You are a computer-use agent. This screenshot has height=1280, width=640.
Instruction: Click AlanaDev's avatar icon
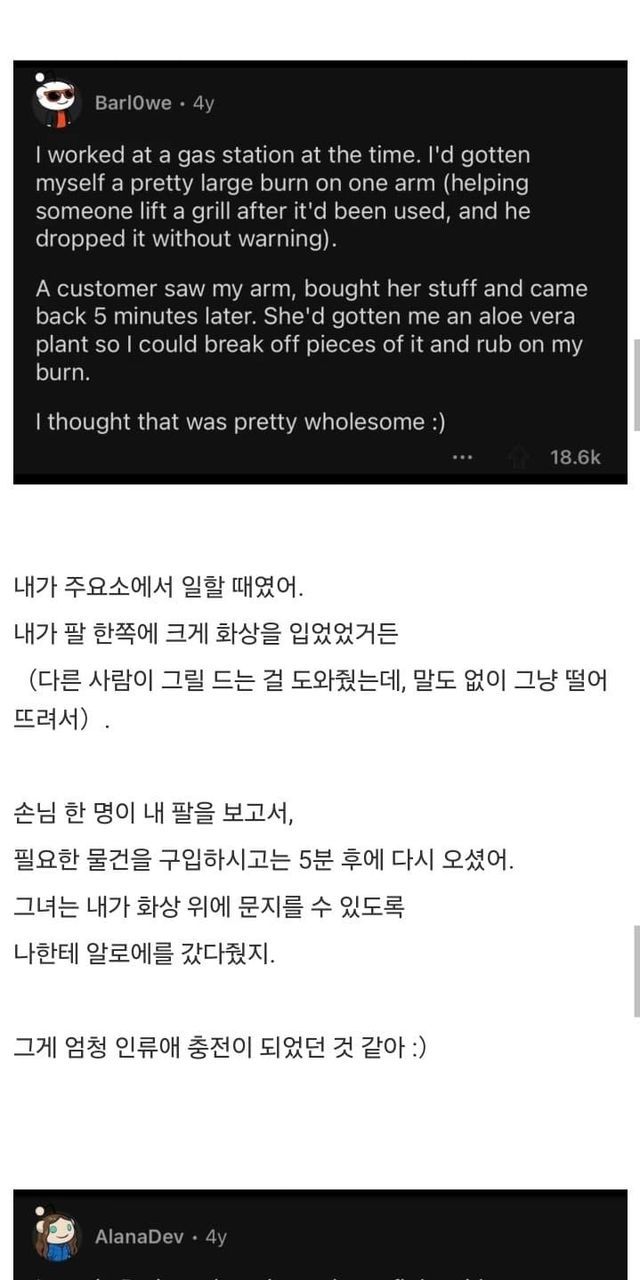[x=56, y=1236]
